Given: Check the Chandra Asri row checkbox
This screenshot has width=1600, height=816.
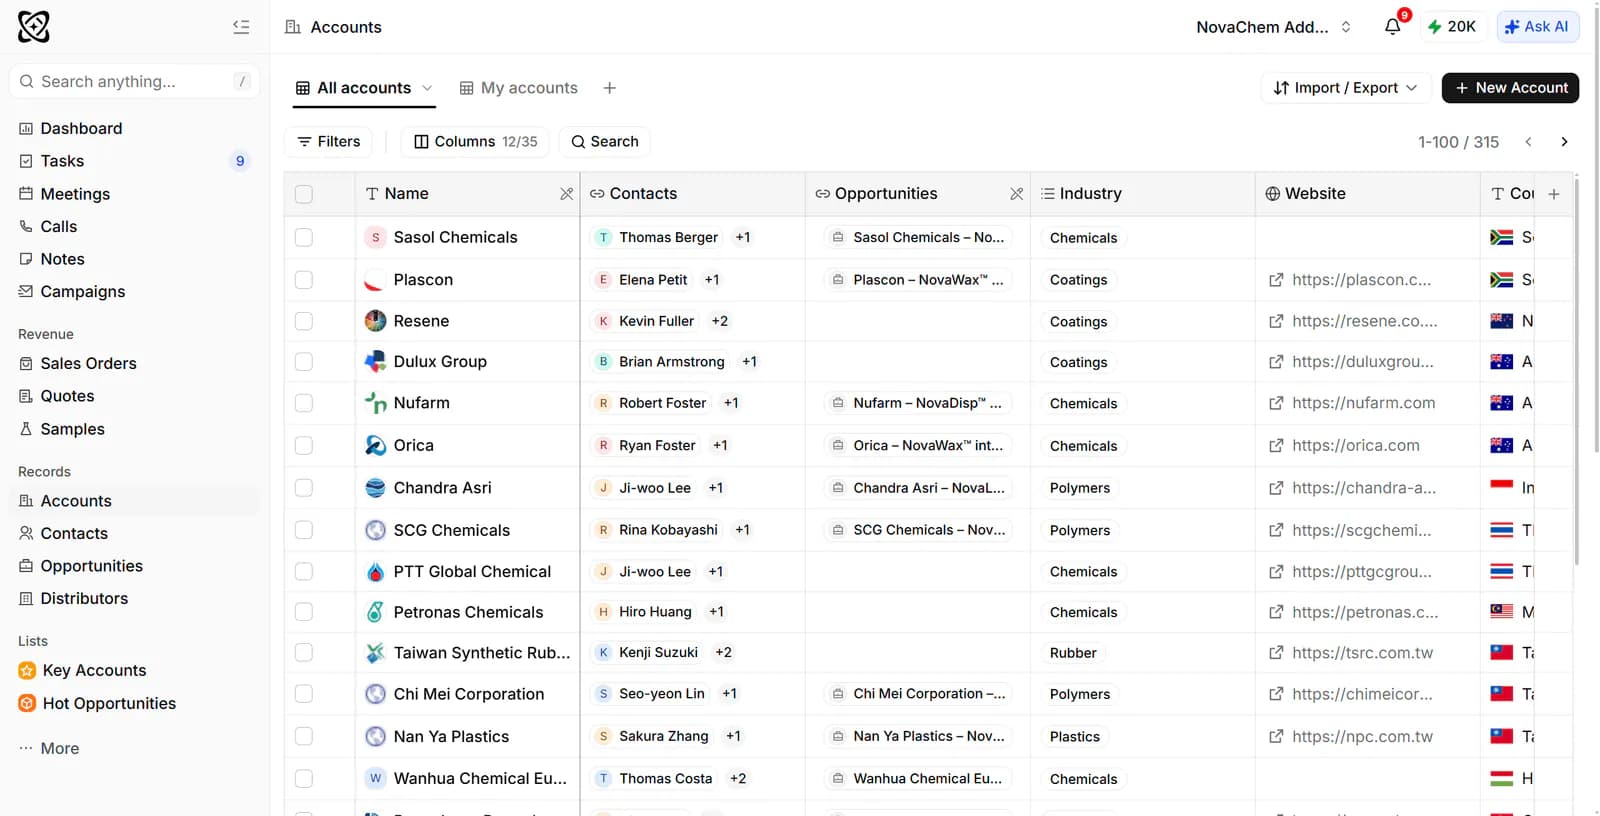Looking at the screenshot, I should 304,488.
